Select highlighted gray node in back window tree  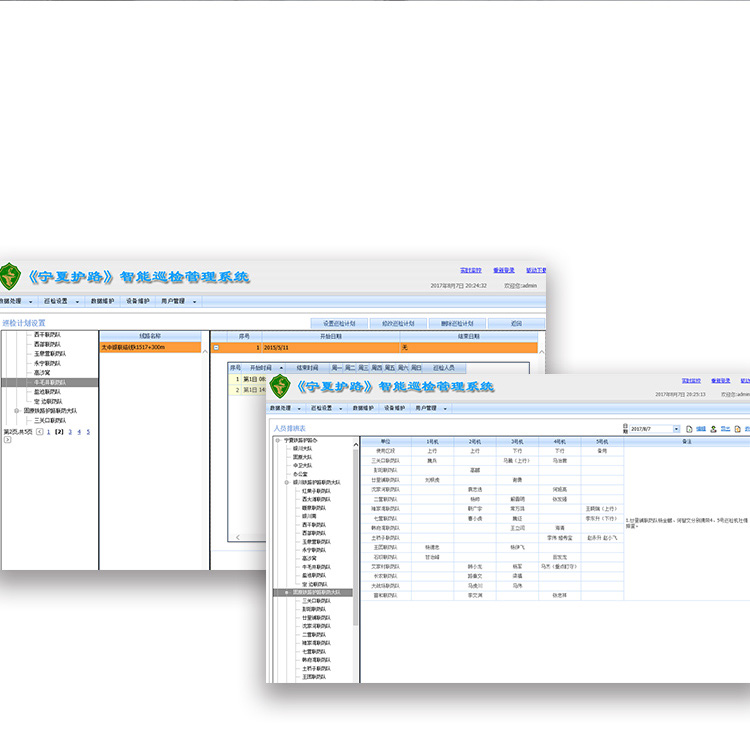[x=50, y=383]
